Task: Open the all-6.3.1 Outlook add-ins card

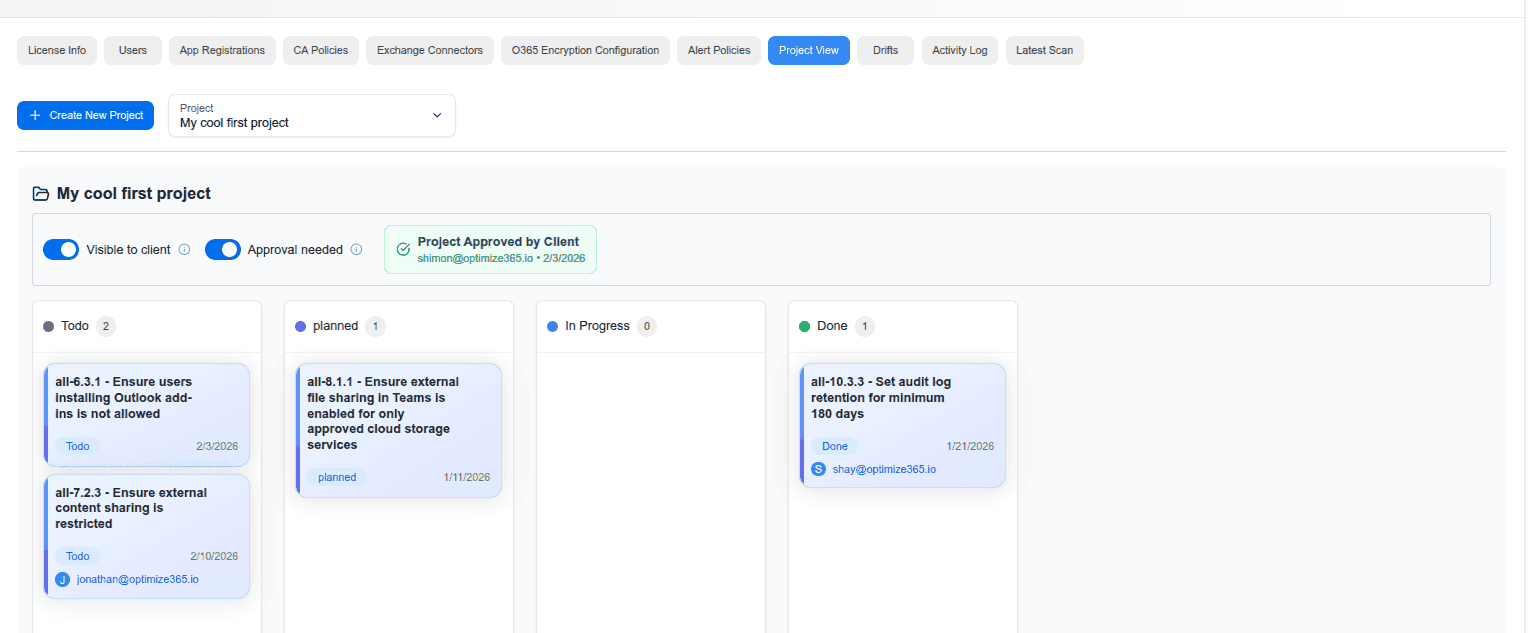Action: (147, 414)
